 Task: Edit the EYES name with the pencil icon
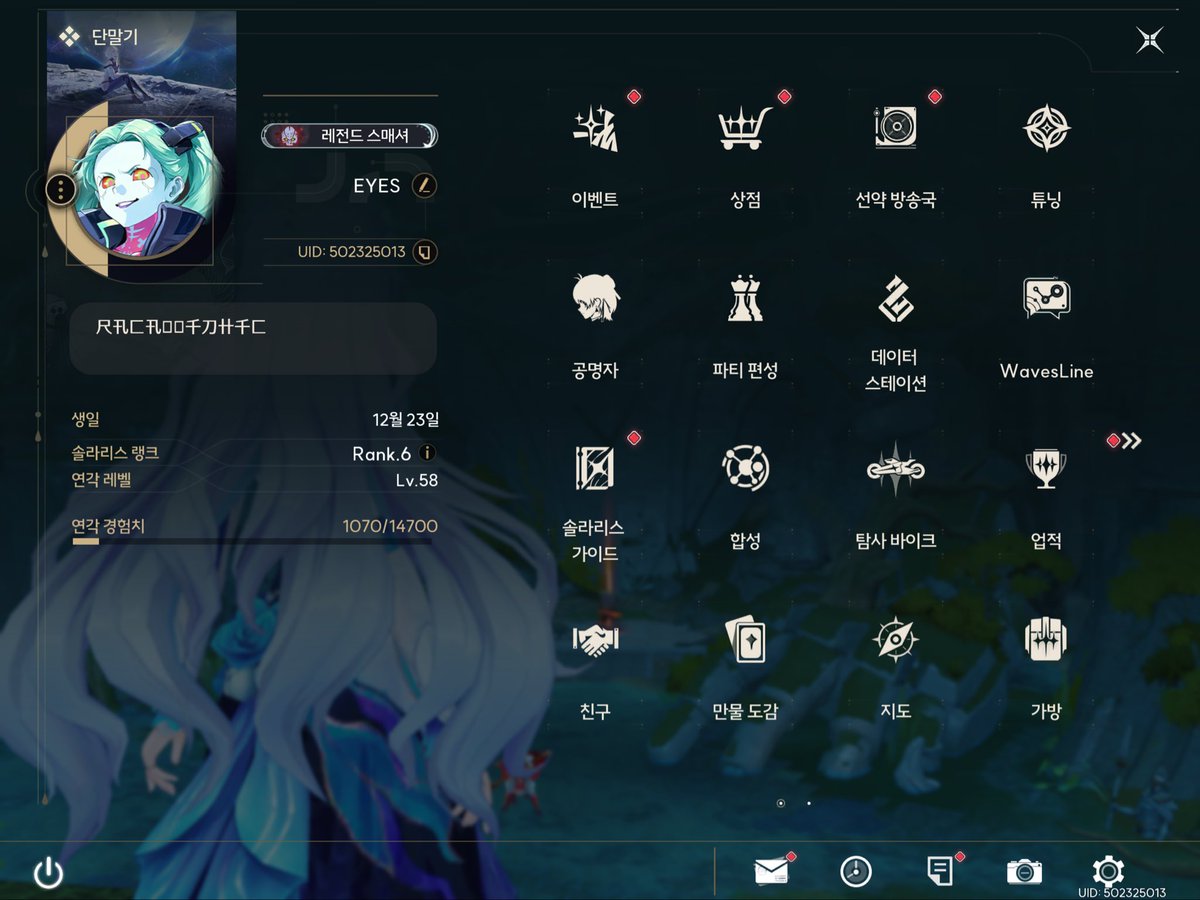424,186
